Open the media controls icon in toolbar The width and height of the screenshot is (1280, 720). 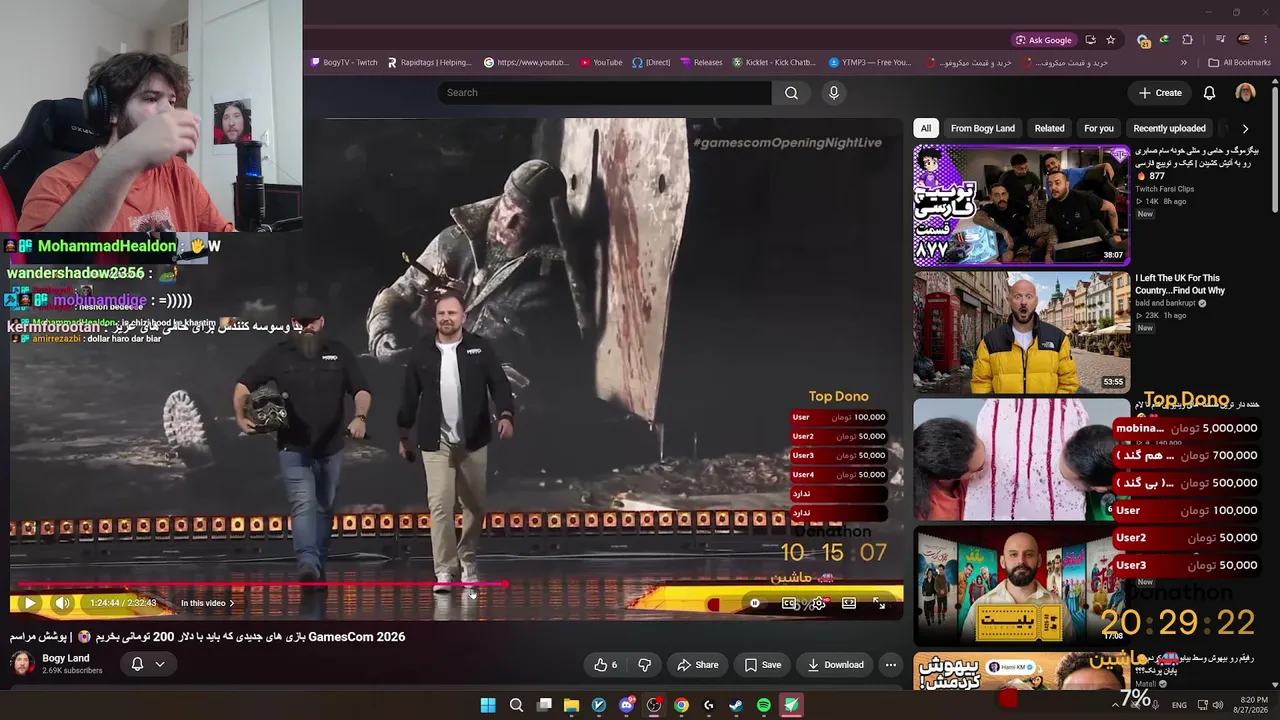(1220, 40)
